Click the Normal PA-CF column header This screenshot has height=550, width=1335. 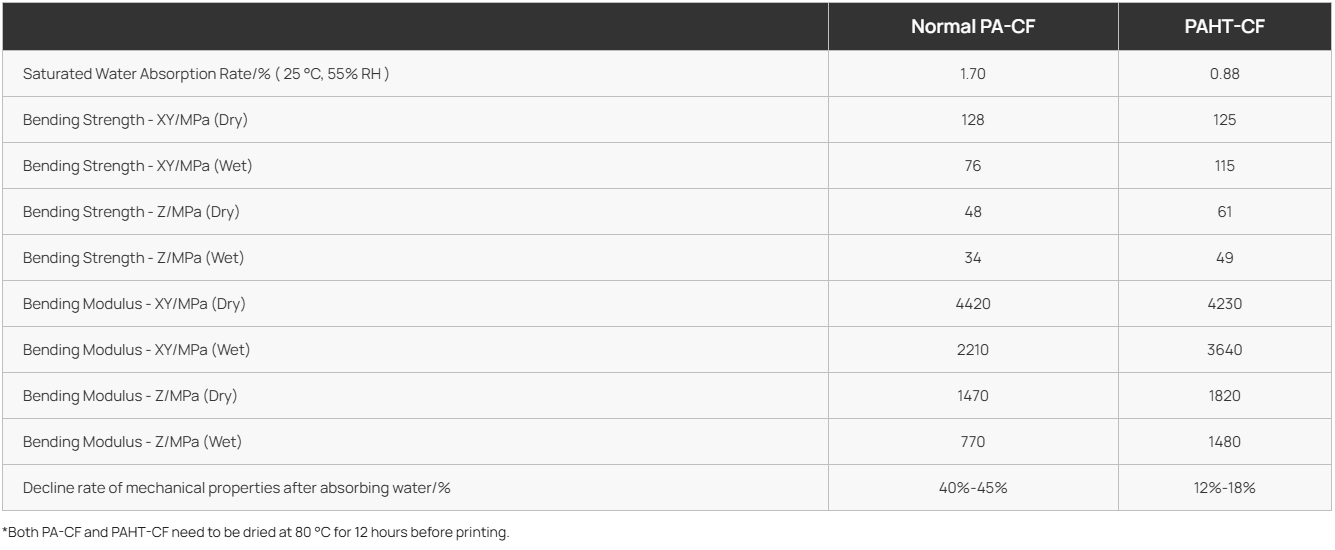(x=972, y=27)
